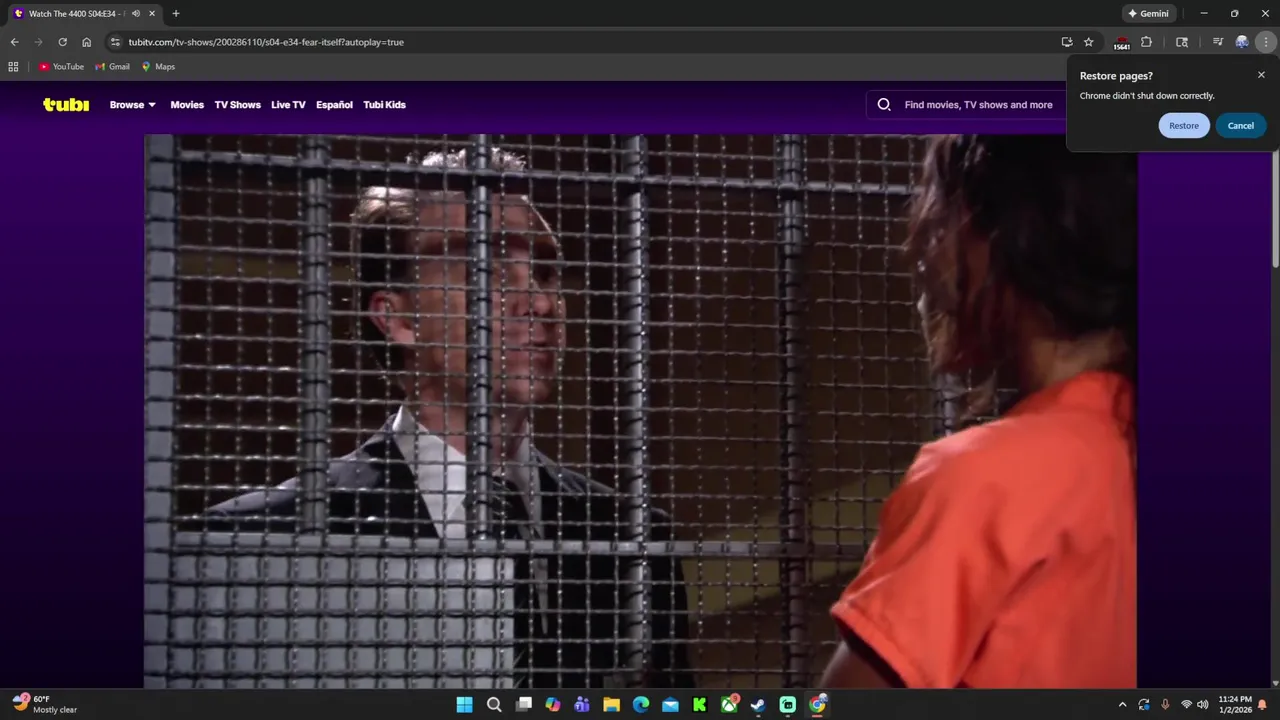The height and width of the screenshot is (720, 1280).
Task: Open the Wi-Fi network icon in the tray
Action: click(1187, 705)
